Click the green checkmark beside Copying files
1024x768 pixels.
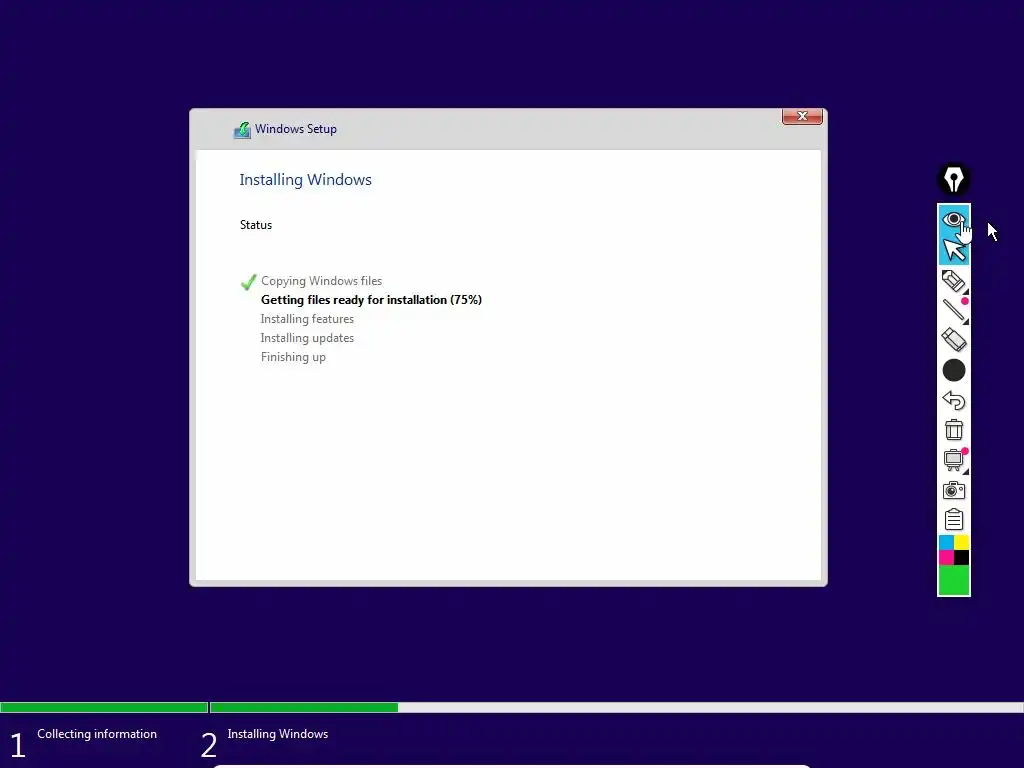(248, 281)
